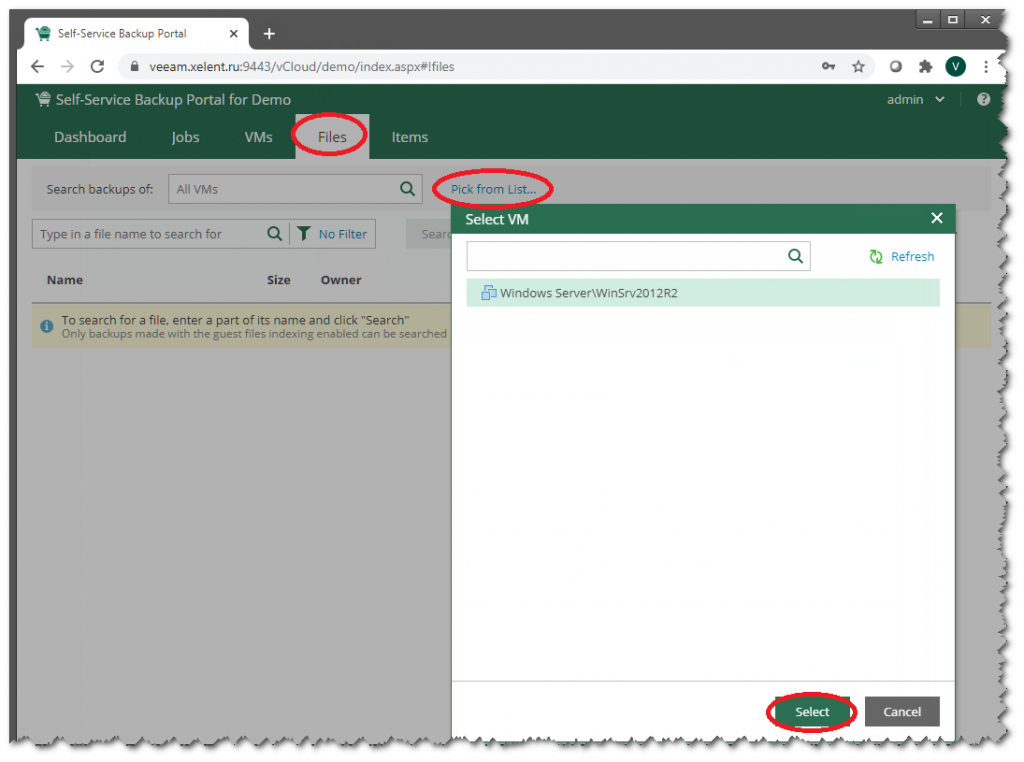Screen dimensions: 1024x762
Task: Switch to the Jobs tab
Action: coord(185,137)
